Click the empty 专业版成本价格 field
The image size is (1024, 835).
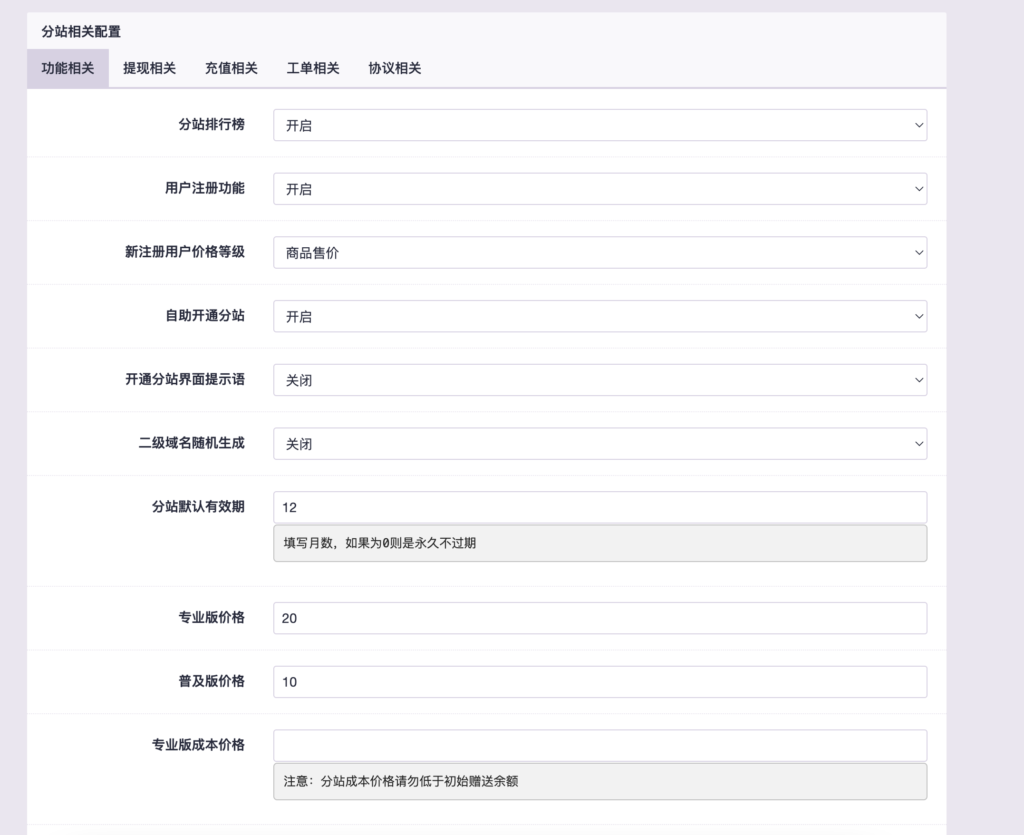pos(600,746)
